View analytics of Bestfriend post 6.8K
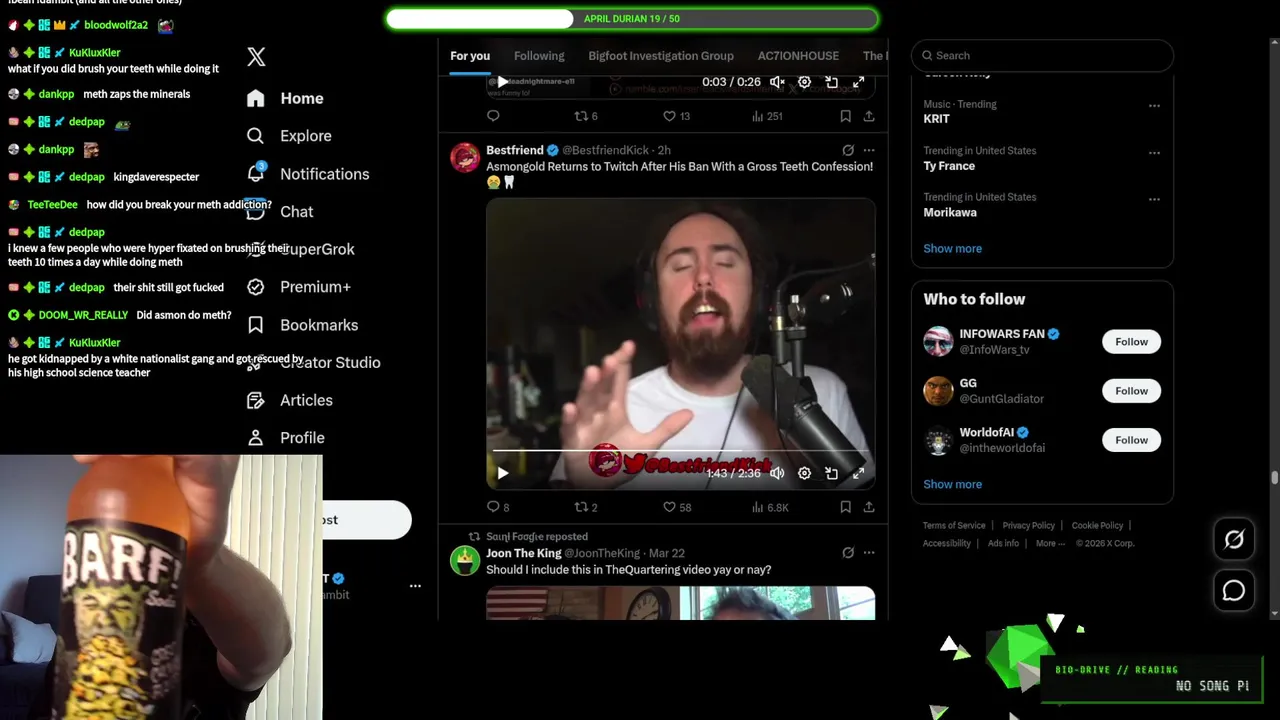Screen dimensions: 1280x720 coord(770,507)
